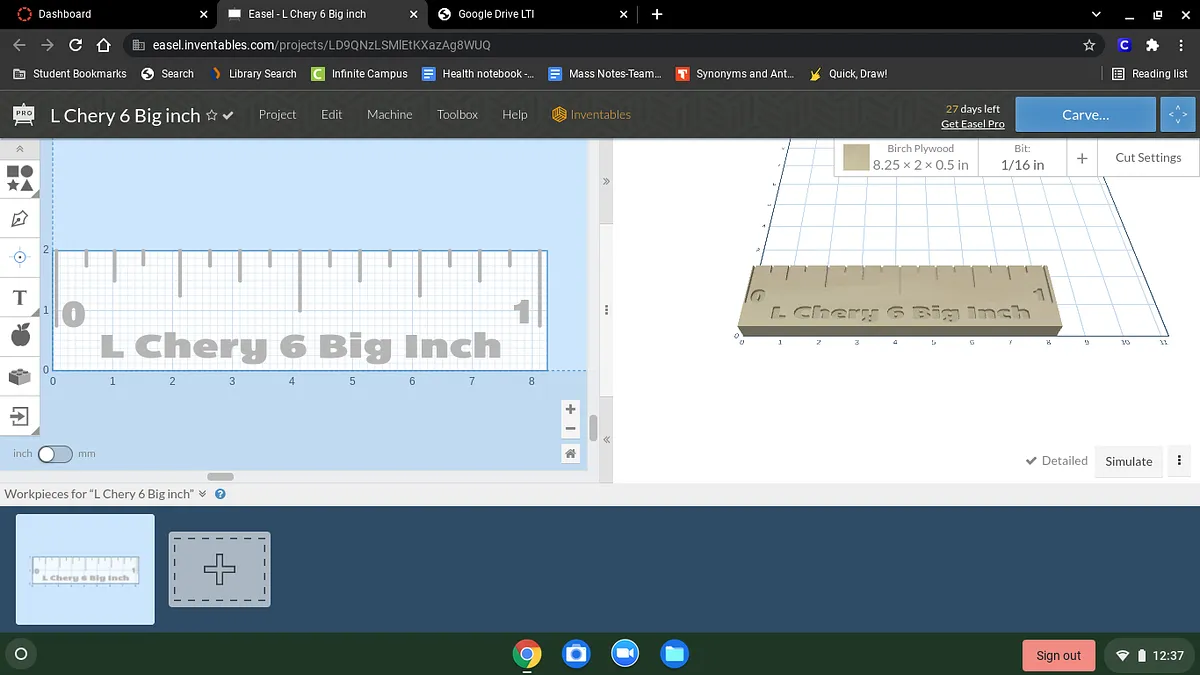Add a new workpiece thumbnail
This screenshot has width=1200, height=675.
point(220,569)
